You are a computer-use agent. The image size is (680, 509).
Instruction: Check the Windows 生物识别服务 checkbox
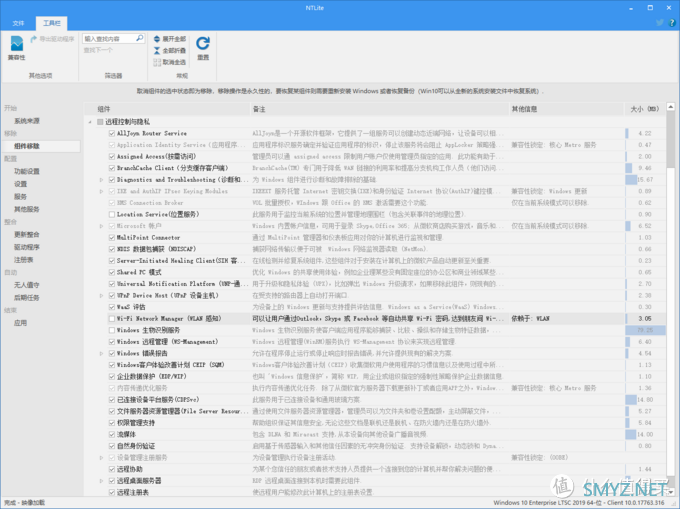[x=112, y=330]
